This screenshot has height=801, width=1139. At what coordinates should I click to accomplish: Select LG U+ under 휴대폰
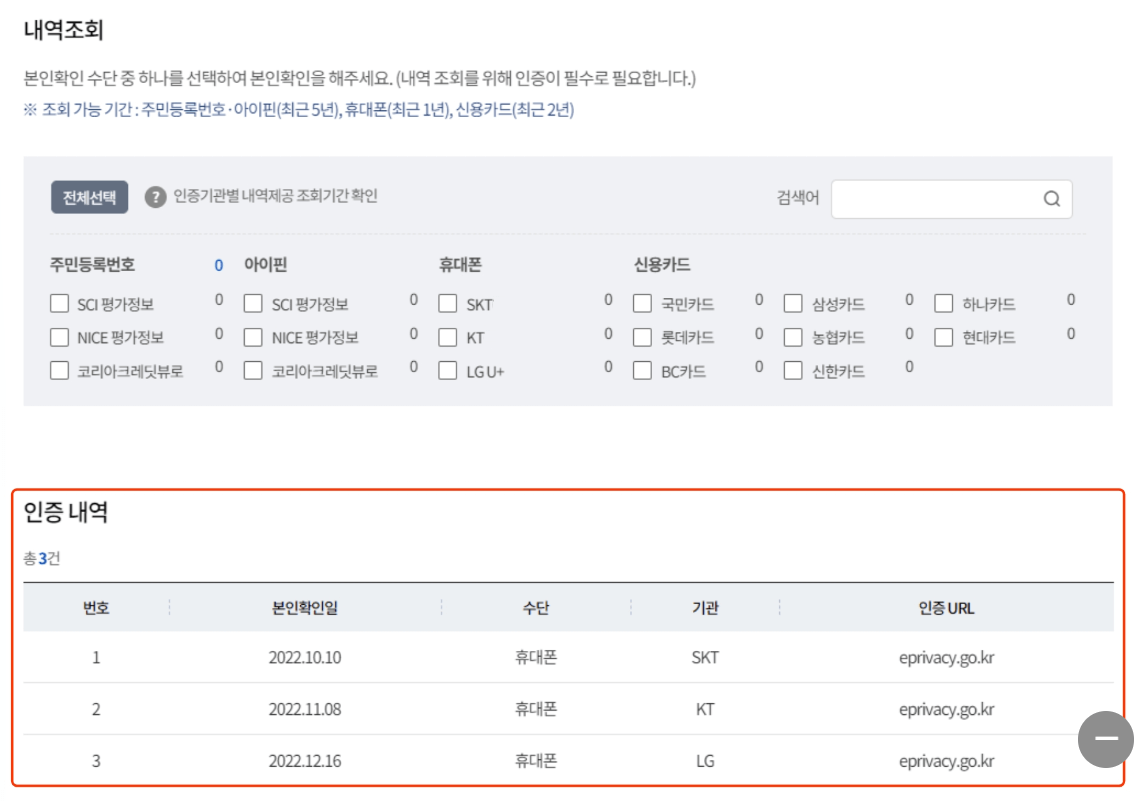(447, 368)
